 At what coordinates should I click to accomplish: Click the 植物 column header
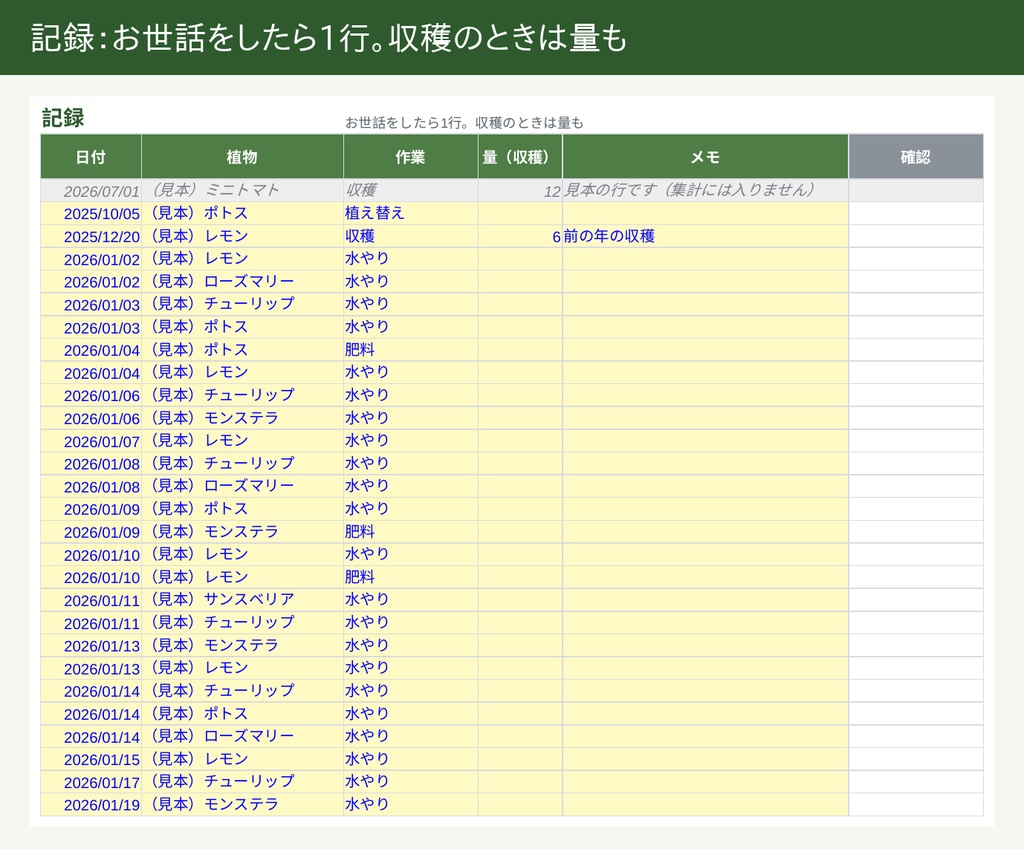pos(242,157)
